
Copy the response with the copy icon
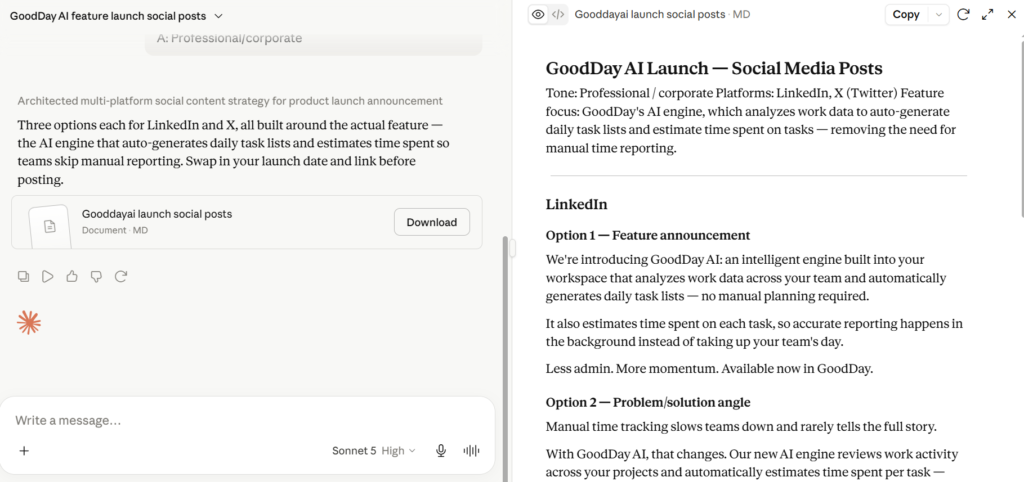pyautogui.click(x=24, y=276)
